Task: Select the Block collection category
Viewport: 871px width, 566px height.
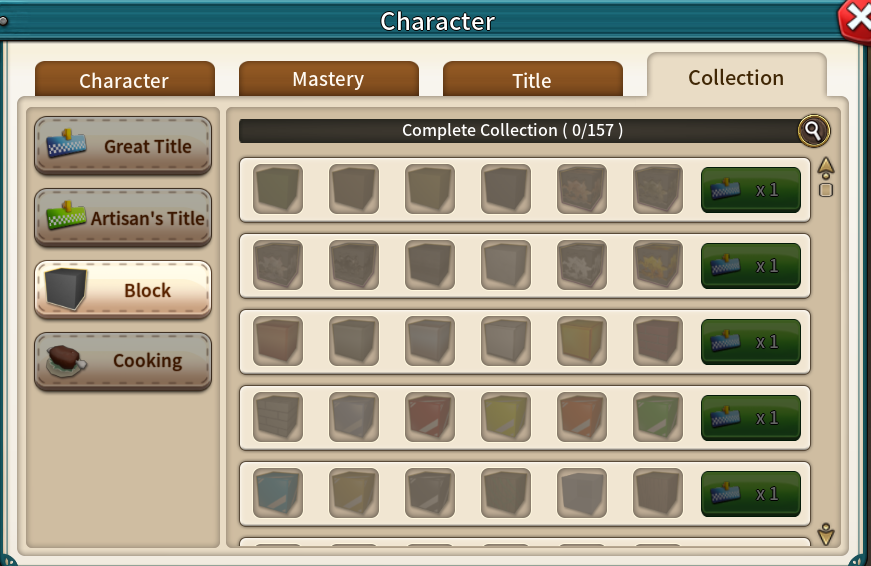Action: pyautogui.click(x=123, y=289)
